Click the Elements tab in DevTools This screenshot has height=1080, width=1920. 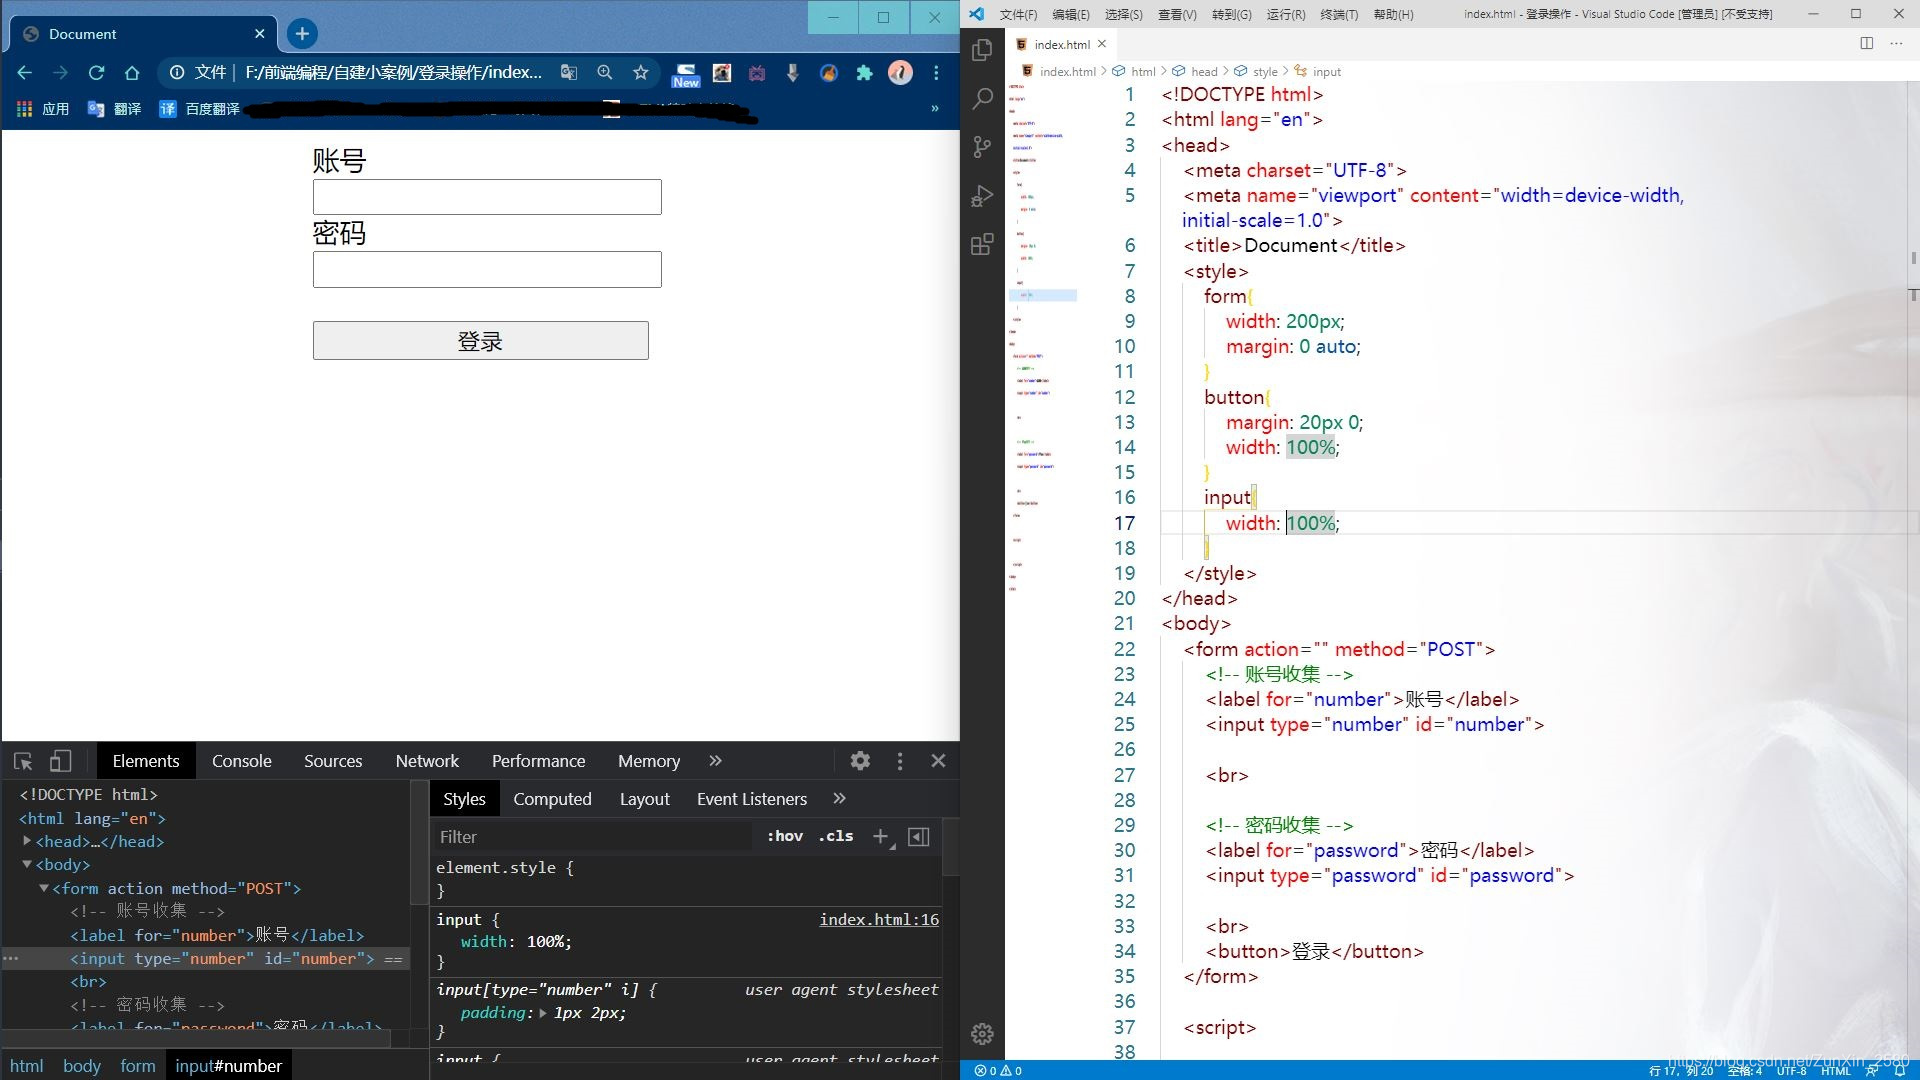pos(145,760)
